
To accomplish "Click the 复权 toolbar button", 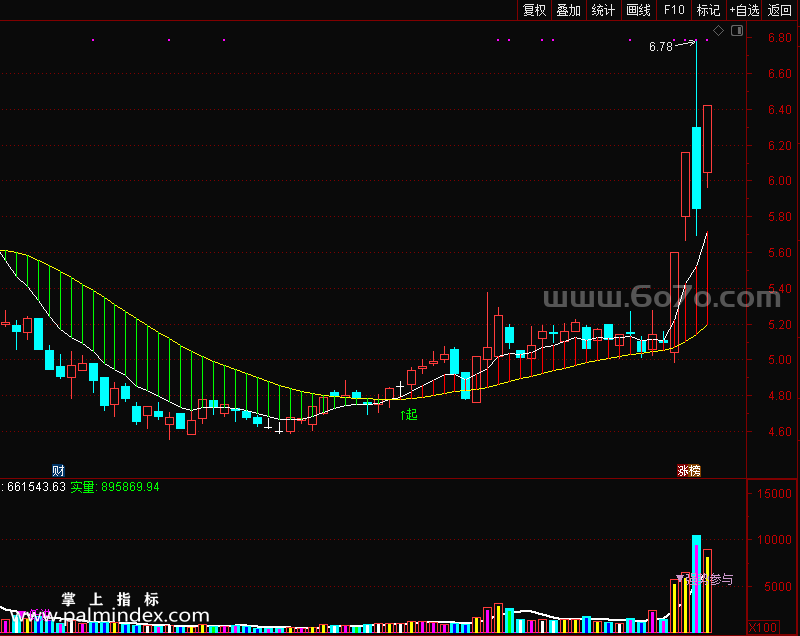I will [x=535, y=10].
